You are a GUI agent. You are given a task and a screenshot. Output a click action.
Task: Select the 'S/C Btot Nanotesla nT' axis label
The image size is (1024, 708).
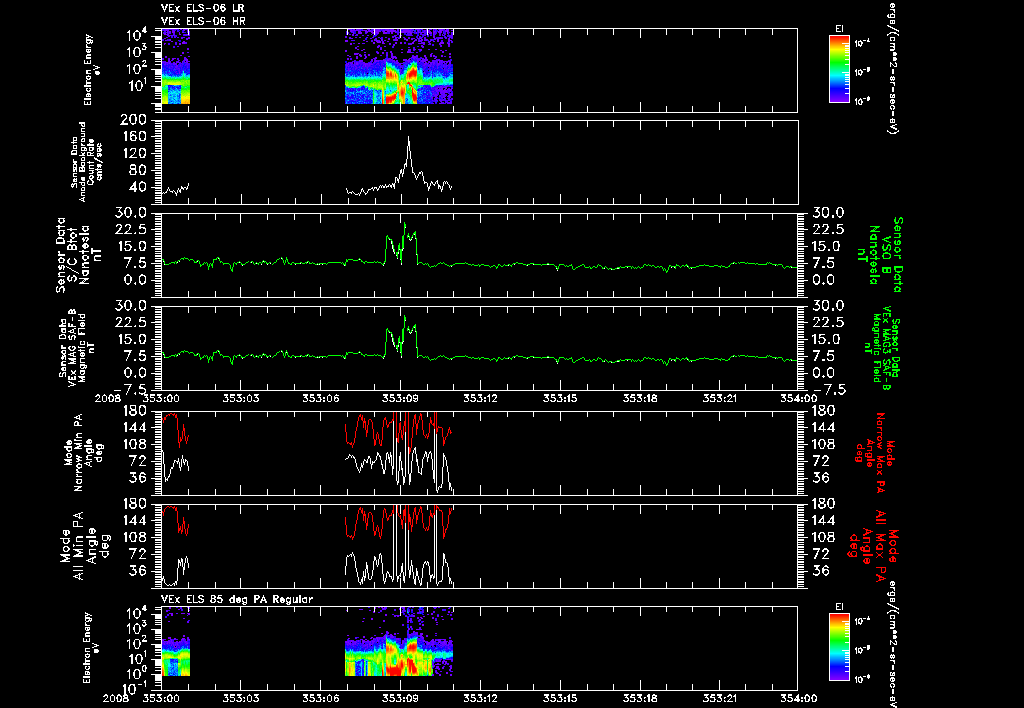click(x=80, y=255)
